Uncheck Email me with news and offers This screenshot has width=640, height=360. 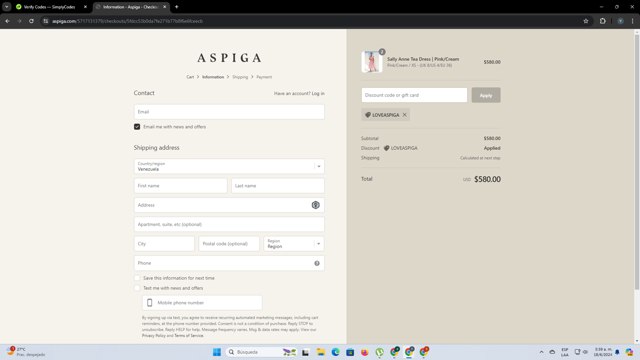click(137, 127)
